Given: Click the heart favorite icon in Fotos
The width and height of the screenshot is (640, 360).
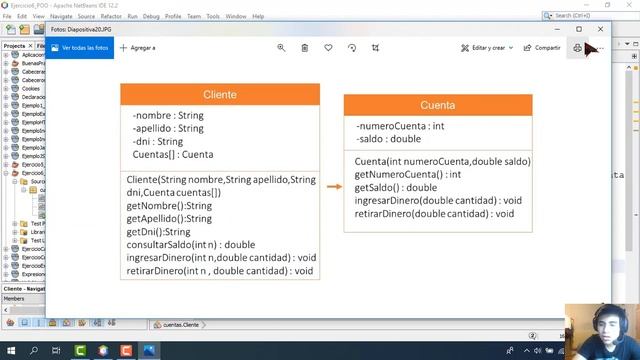Looking at the screenshot, I should tap(328, 48).
